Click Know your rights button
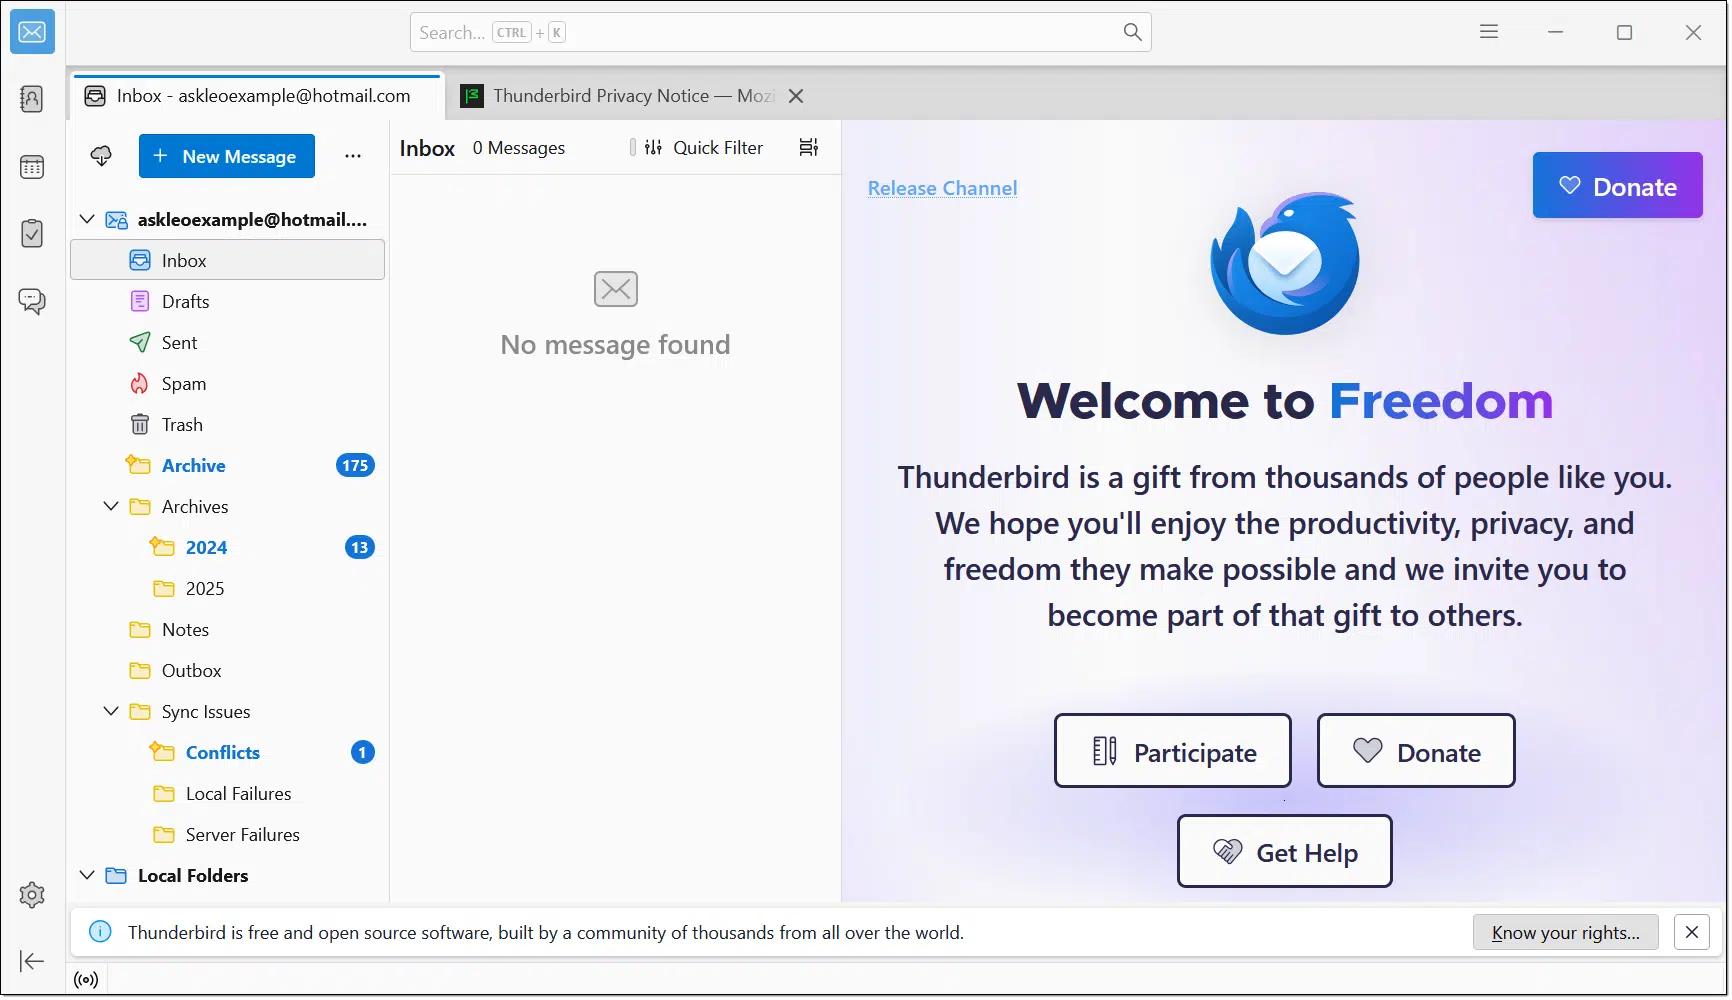 click(x=1566, y=932)
